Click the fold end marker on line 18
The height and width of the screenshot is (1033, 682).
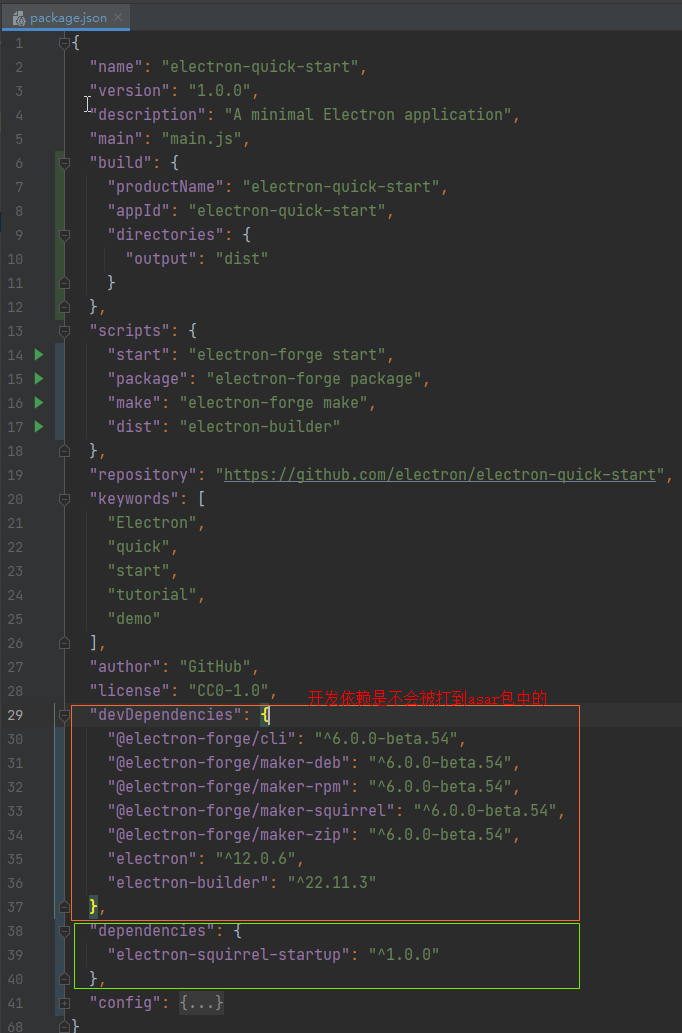pyautogui.click(x=64, y=451)
